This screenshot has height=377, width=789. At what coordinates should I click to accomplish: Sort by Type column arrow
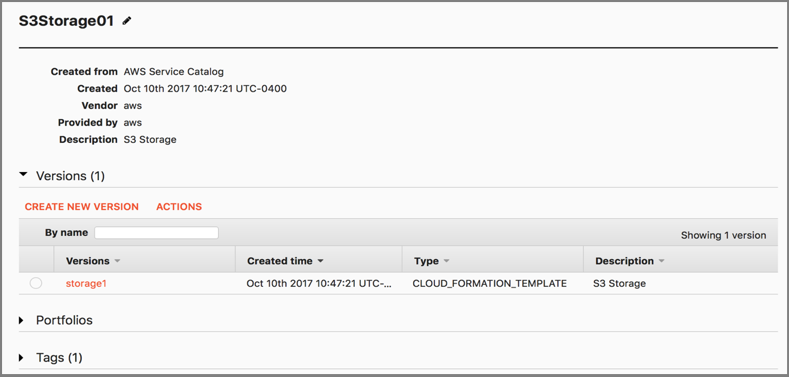click(x=446, y=262)
